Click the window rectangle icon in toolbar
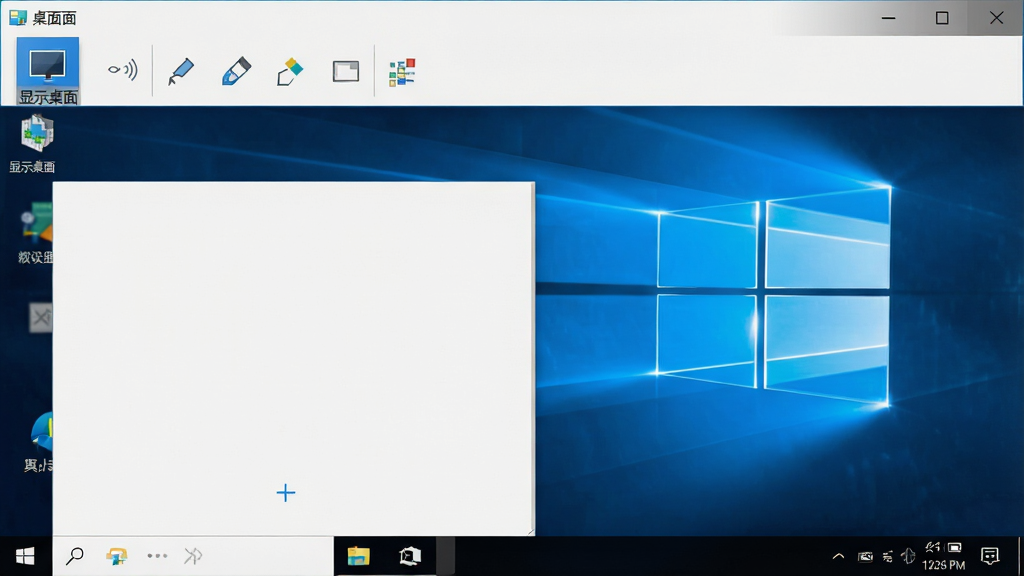Screen dimensions: 1024x576 345,71
